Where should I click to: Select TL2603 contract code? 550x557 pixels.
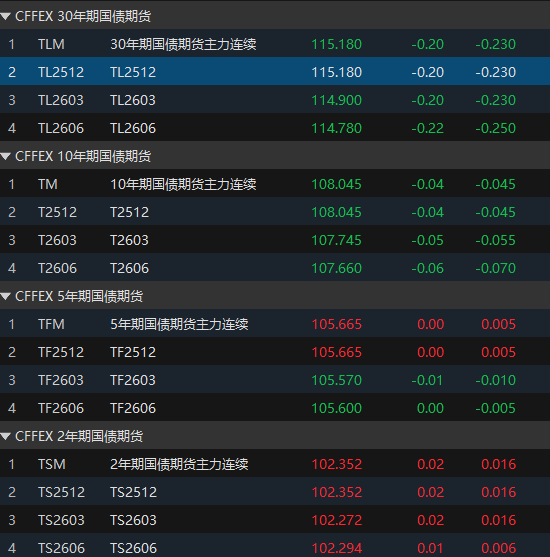(61, 100)
